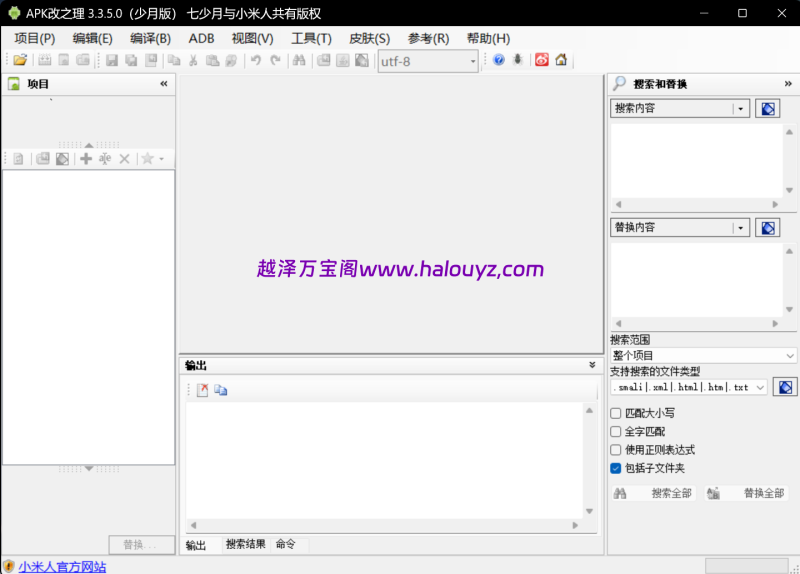The image size is (800, 574).
Task: Click inside the search content text area
Action: pos(696,161)
